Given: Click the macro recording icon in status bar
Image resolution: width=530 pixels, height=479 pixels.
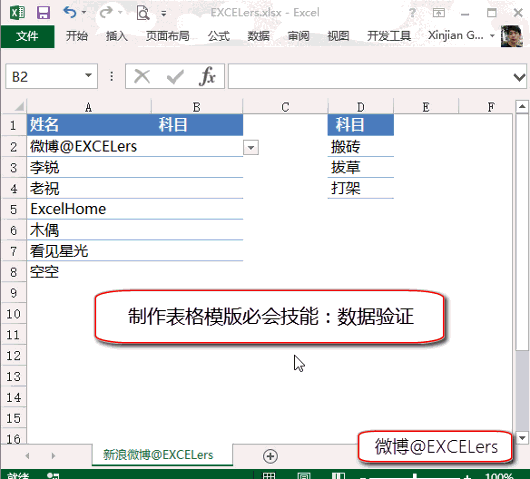Looking at the screenshot, I should click(x=53, y=475).
